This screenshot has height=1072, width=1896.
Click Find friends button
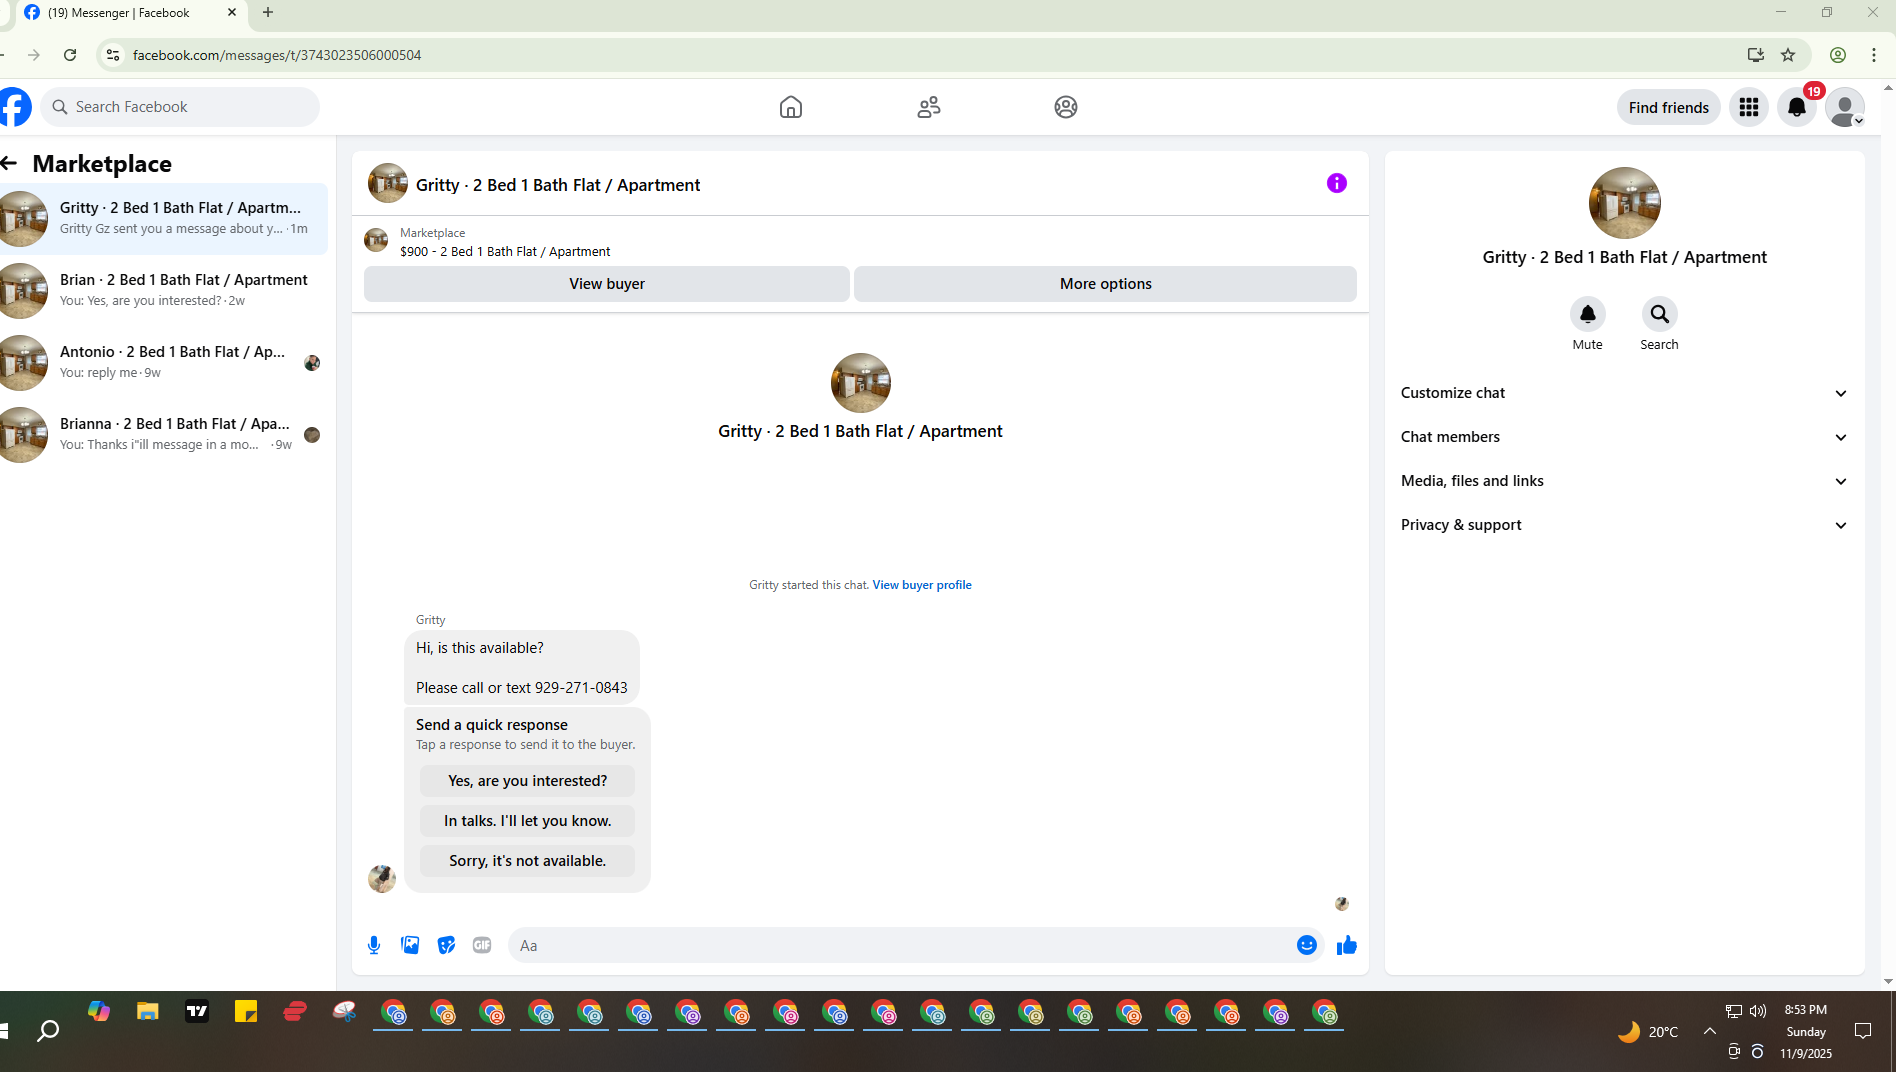coord(1668,107)
